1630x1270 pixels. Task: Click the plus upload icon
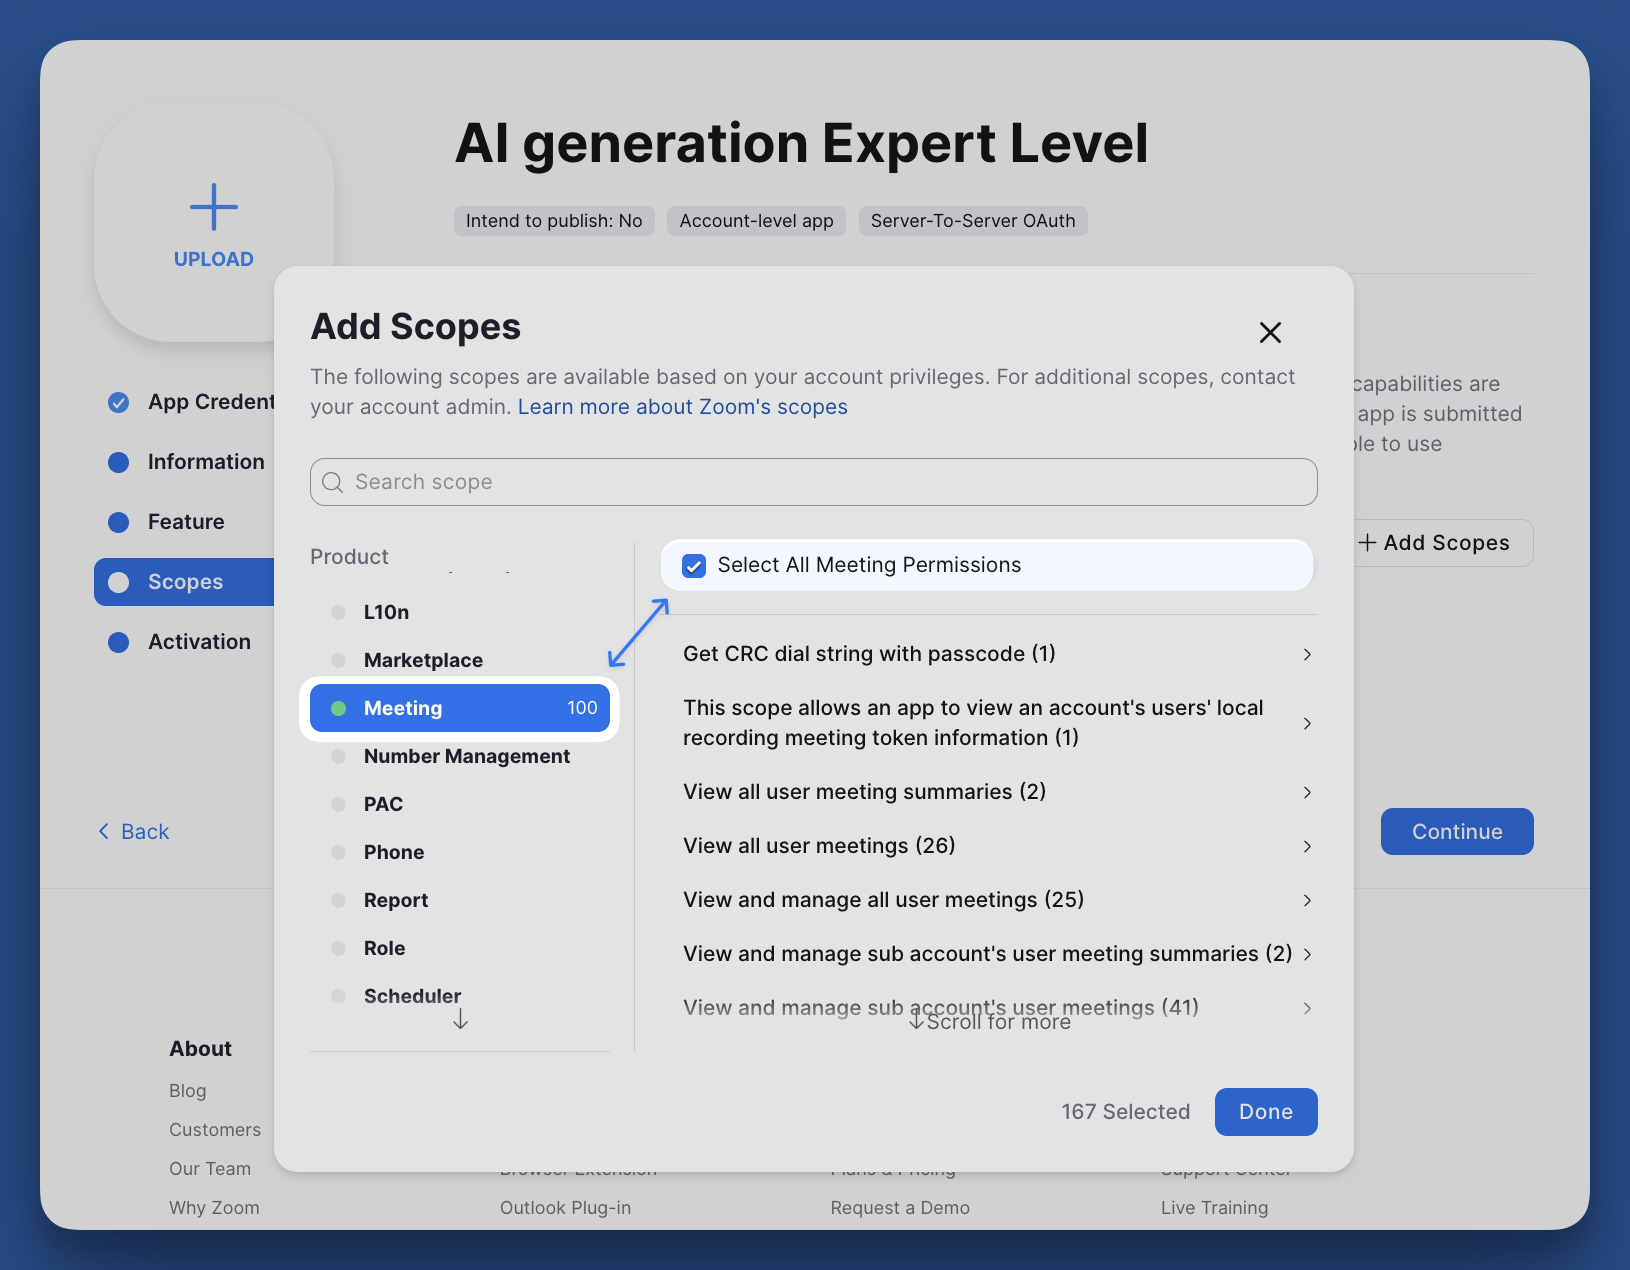point(214,207)
